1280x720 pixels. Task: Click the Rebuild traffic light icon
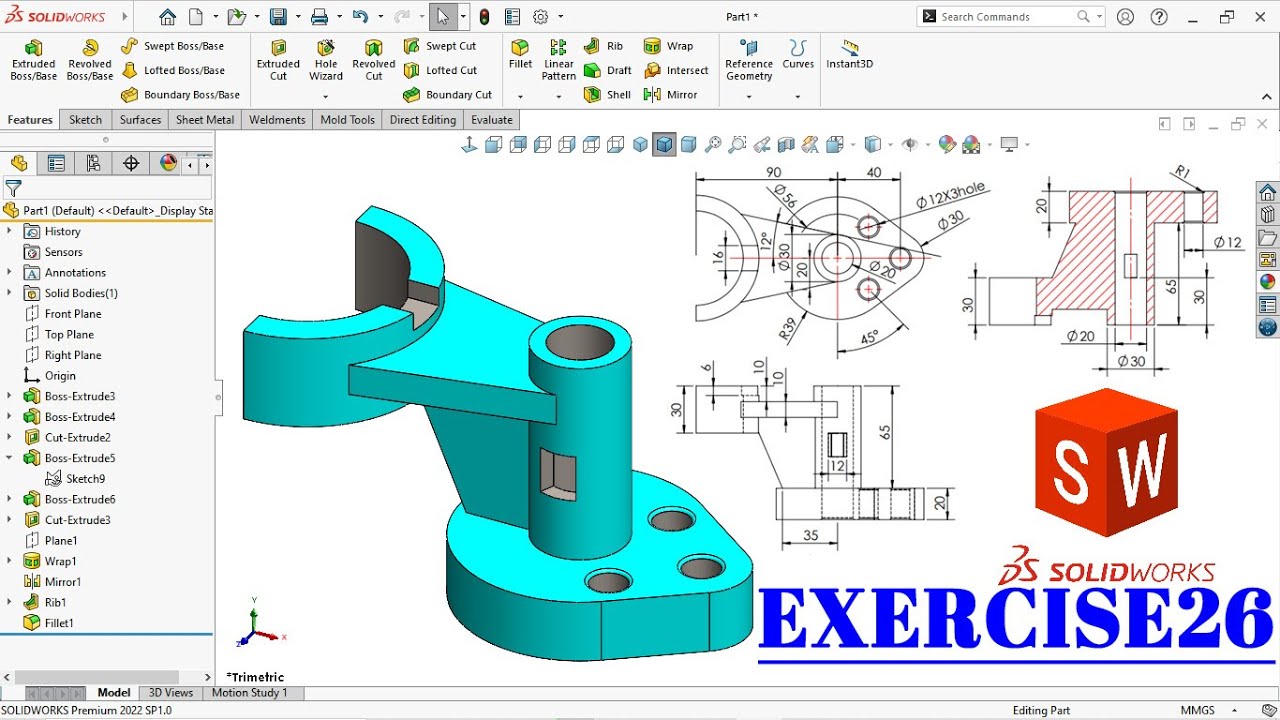tap(484, 17)
